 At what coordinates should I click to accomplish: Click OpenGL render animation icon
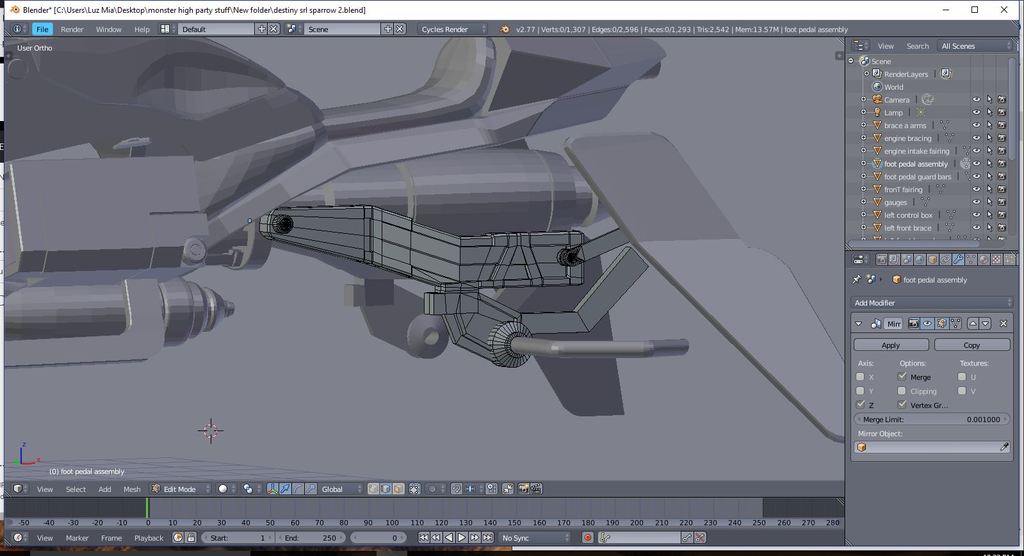[536, 489]
